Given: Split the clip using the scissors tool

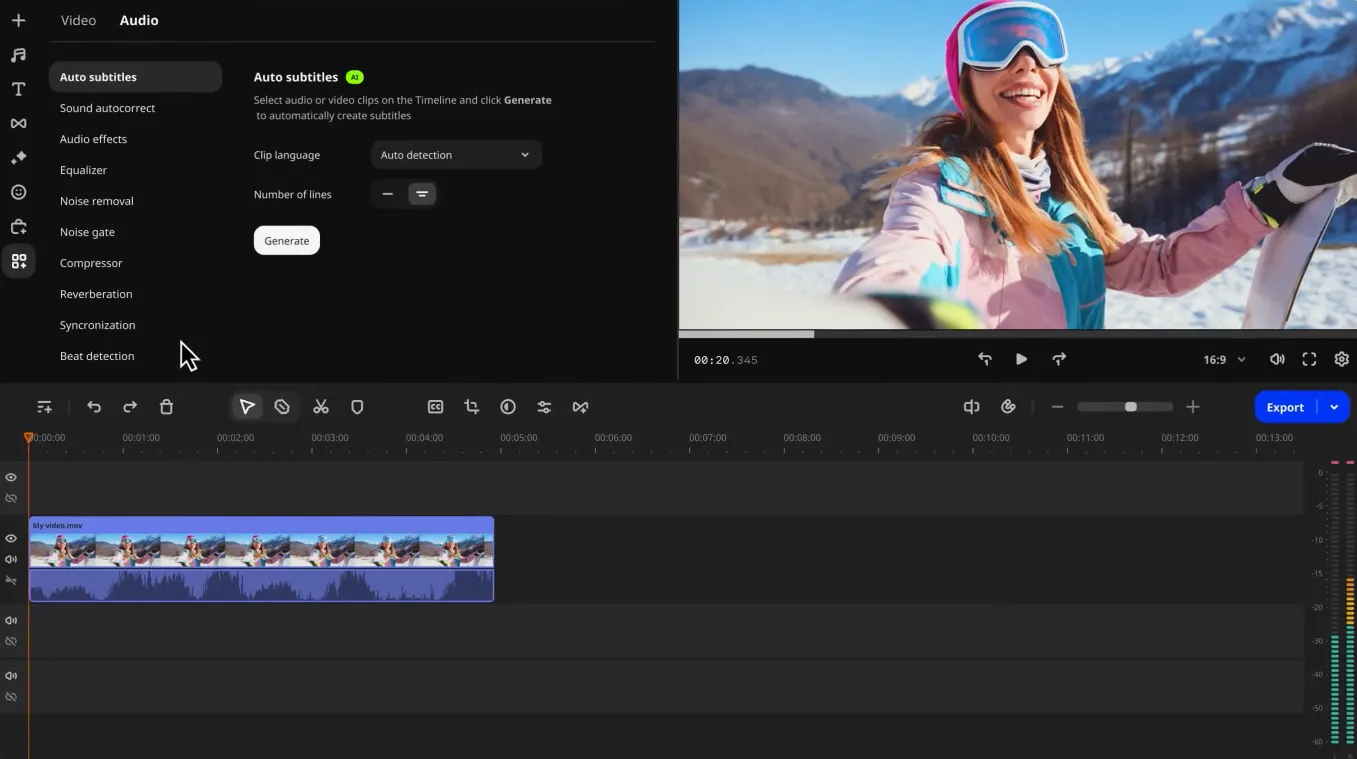Looking at the screenshot, I should pos(321,406).
